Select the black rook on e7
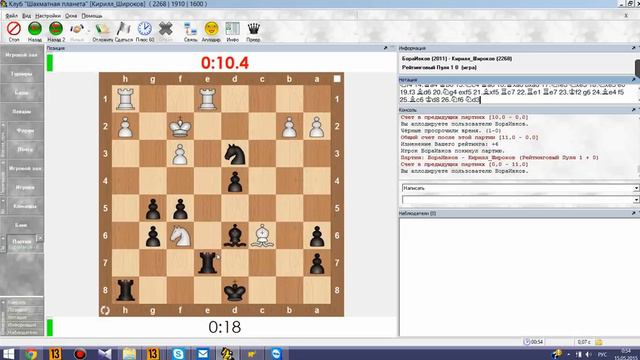 pos(207,263)
